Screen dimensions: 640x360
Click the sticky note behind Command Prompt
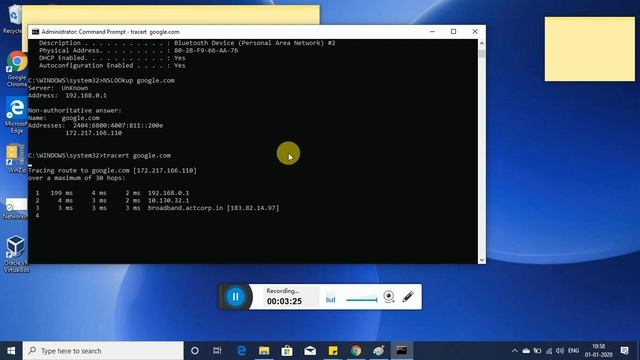point(171,15)
